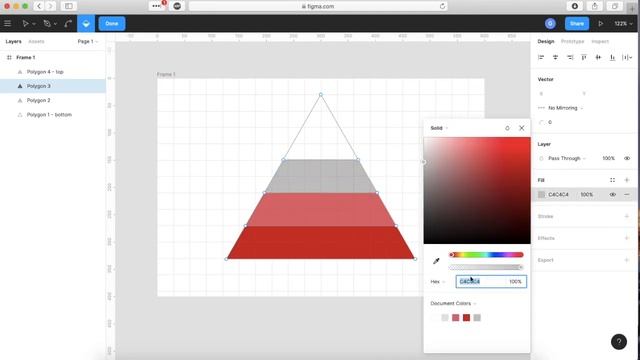Viewport: 640px width, 360px height.
Task: Choose the pinkish red document color swatch
Action: click(456, 318)
